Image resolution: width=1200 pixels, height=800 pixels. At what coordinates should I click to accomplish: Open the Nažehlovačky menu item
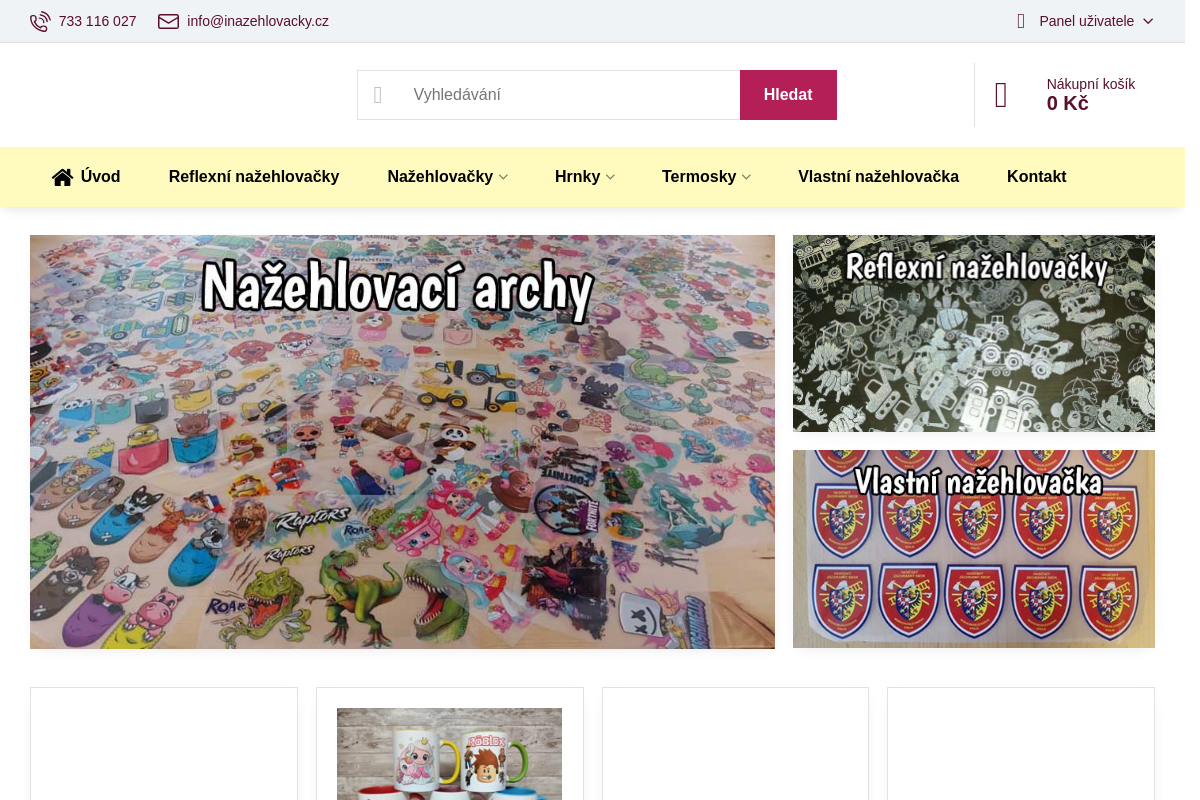click(440, 177)
